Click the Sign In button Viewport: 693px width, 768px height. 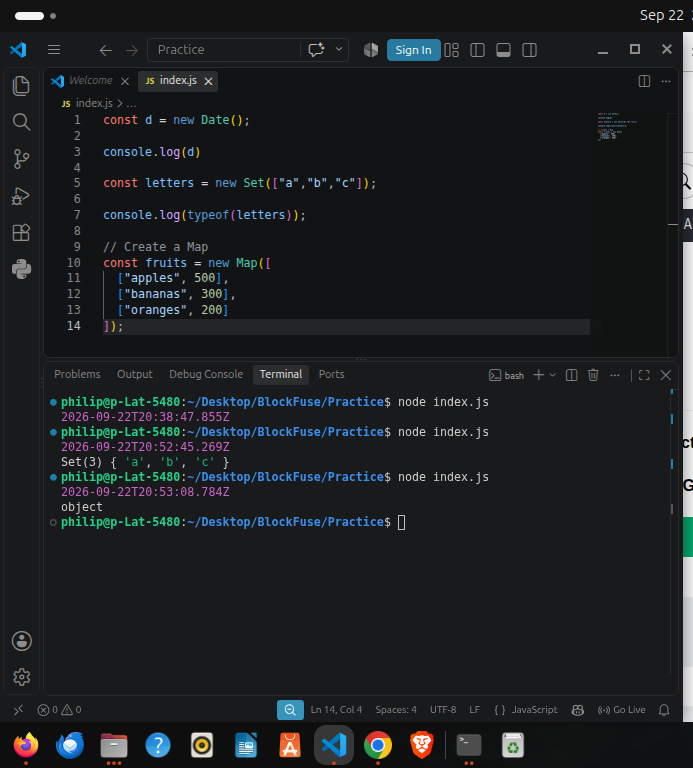tap(413, 50)
